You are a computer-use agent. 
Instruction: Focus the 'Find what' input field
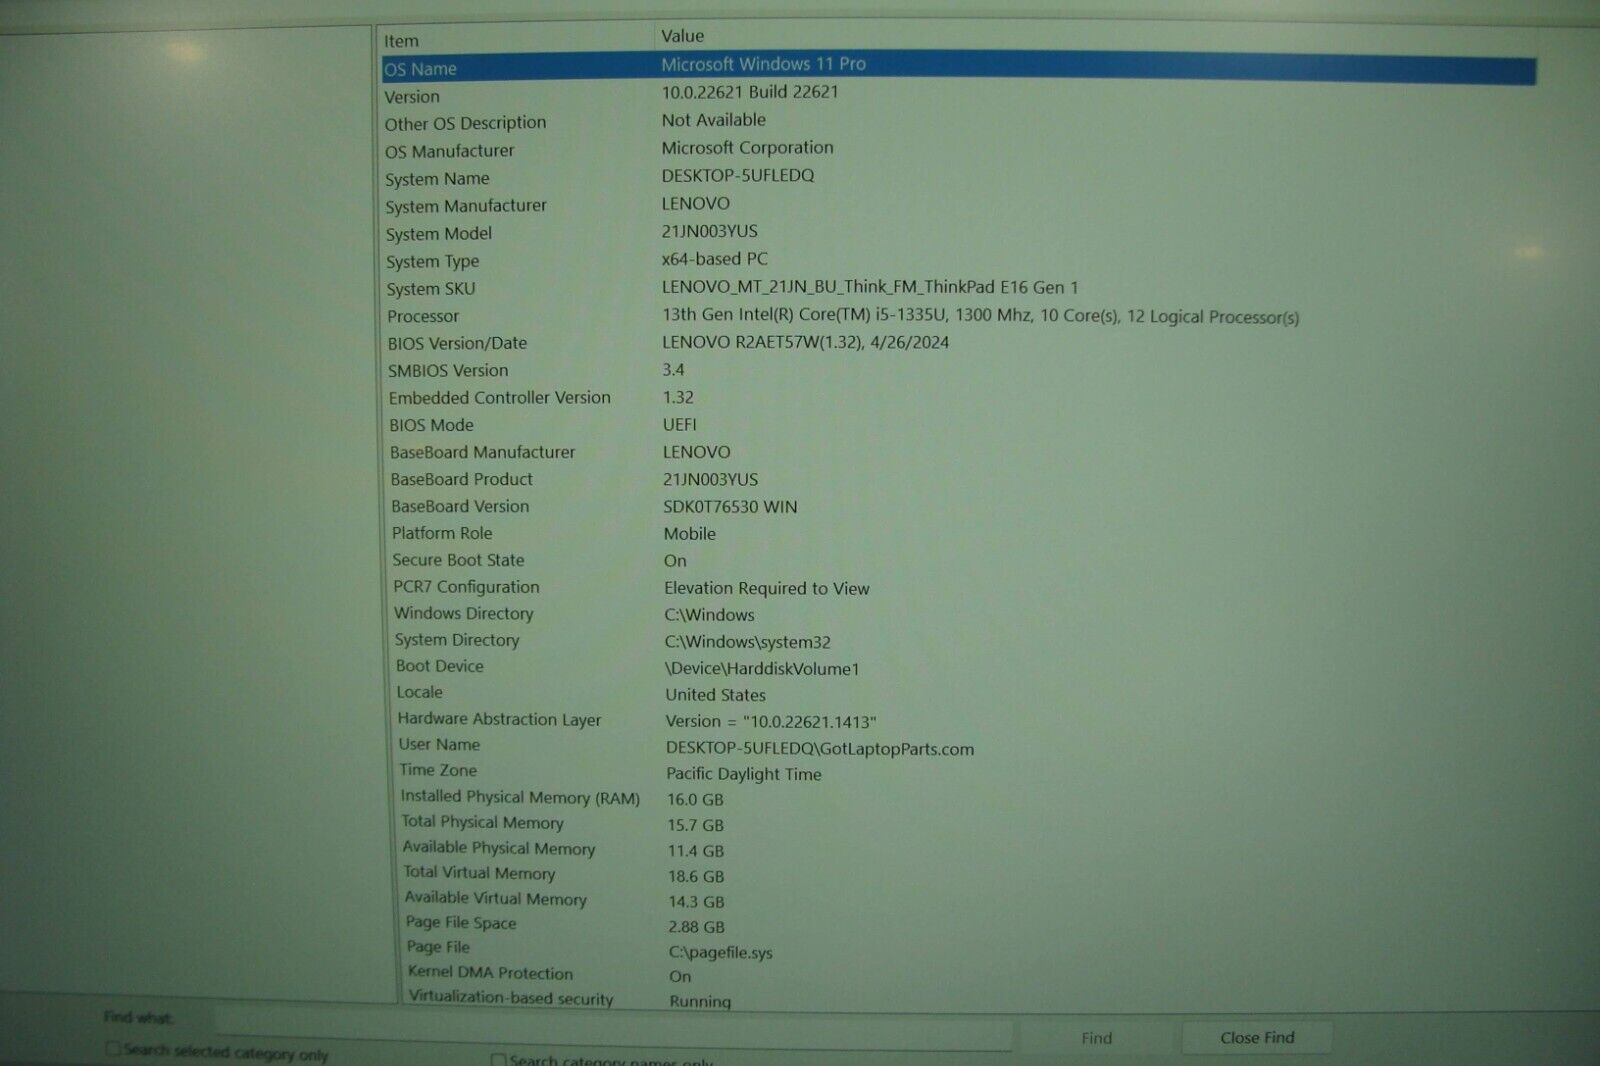(x=612, y=1029)
